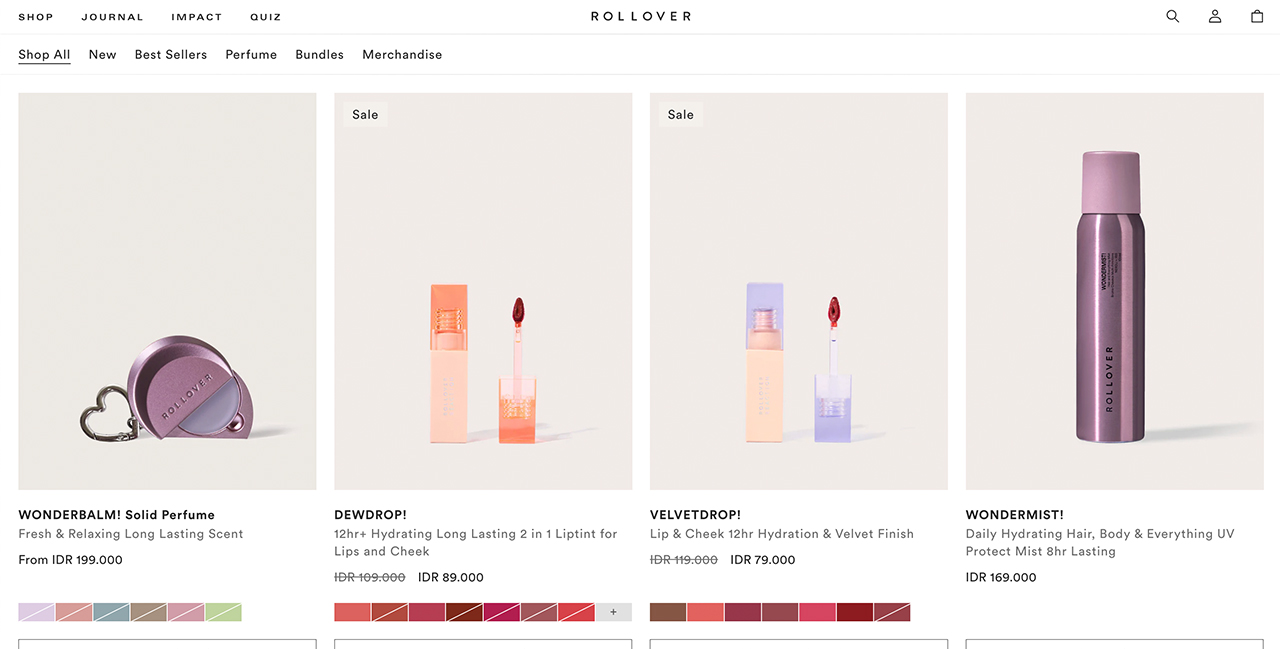Open the IMPACT menu item
The height and width of the screenshot is (649, 1280).
tap(196, 17)
